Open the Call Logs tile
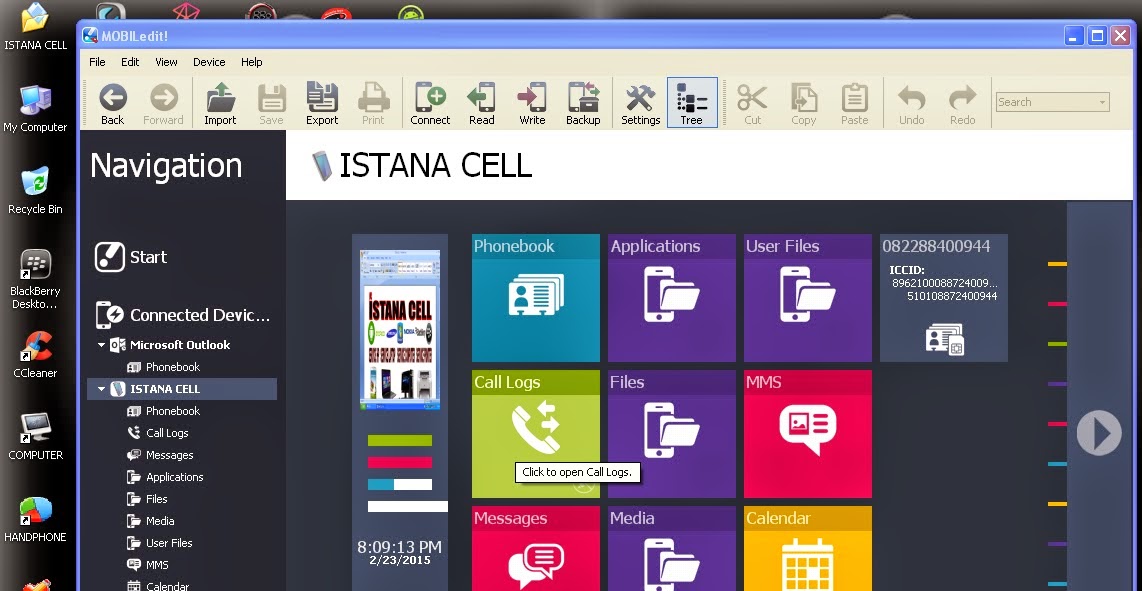The width and height of the screenshot is (1142, 591). (x=536, y=434)
